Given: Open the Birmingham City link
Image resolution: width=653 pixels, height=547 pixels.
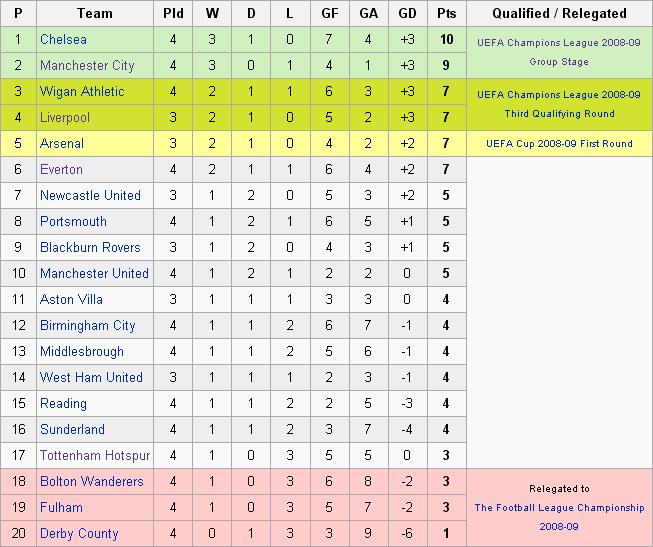Looking at the screenshot, I should click(x=87, y=325).
